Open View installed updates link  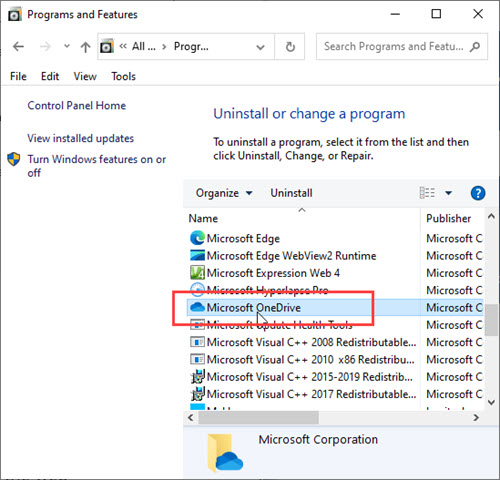[x=81, y=138]
